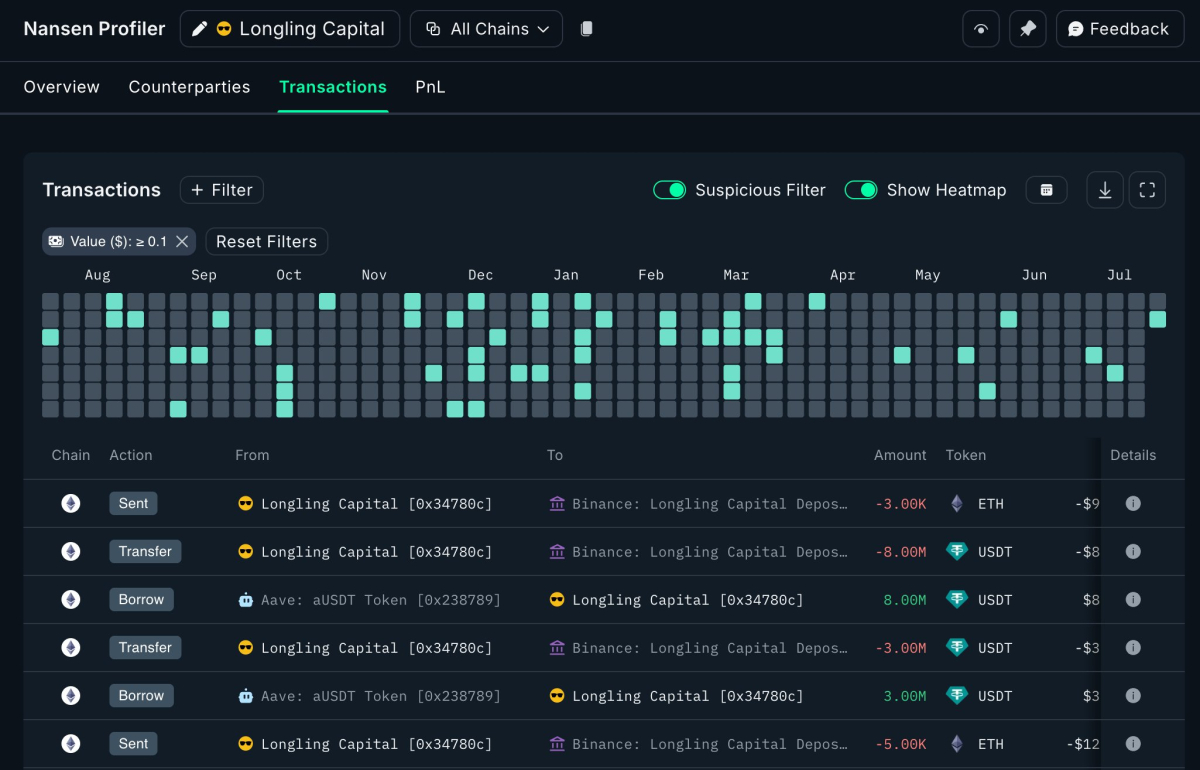Pin this profile with the pin icon
The height and width of the screenshot is (770, 1200).
[x=1028, y=29]
